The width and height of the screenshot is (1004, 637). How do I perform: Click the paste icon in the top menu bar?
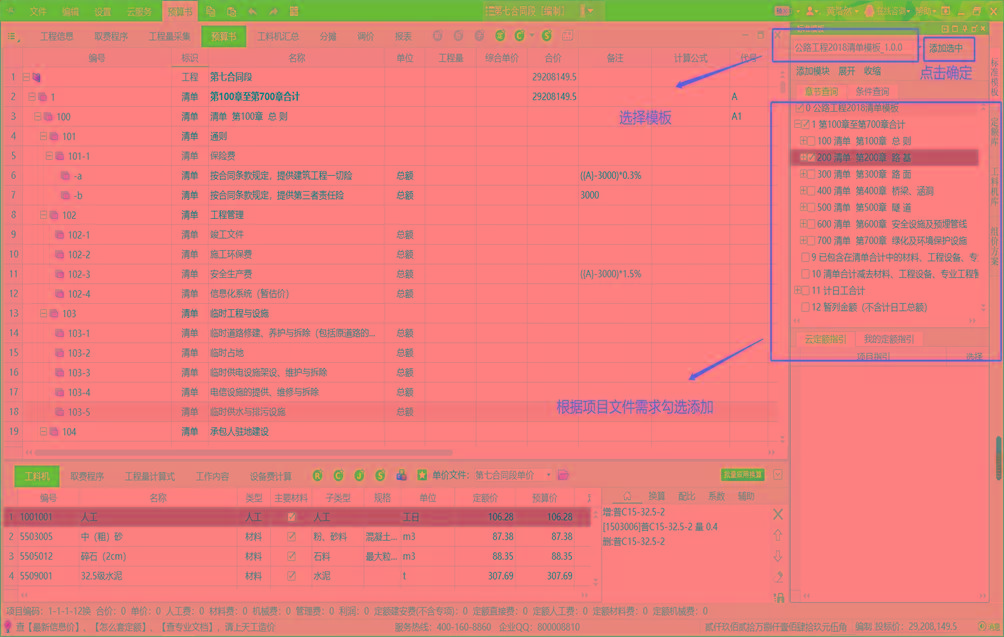pos(231,11)
